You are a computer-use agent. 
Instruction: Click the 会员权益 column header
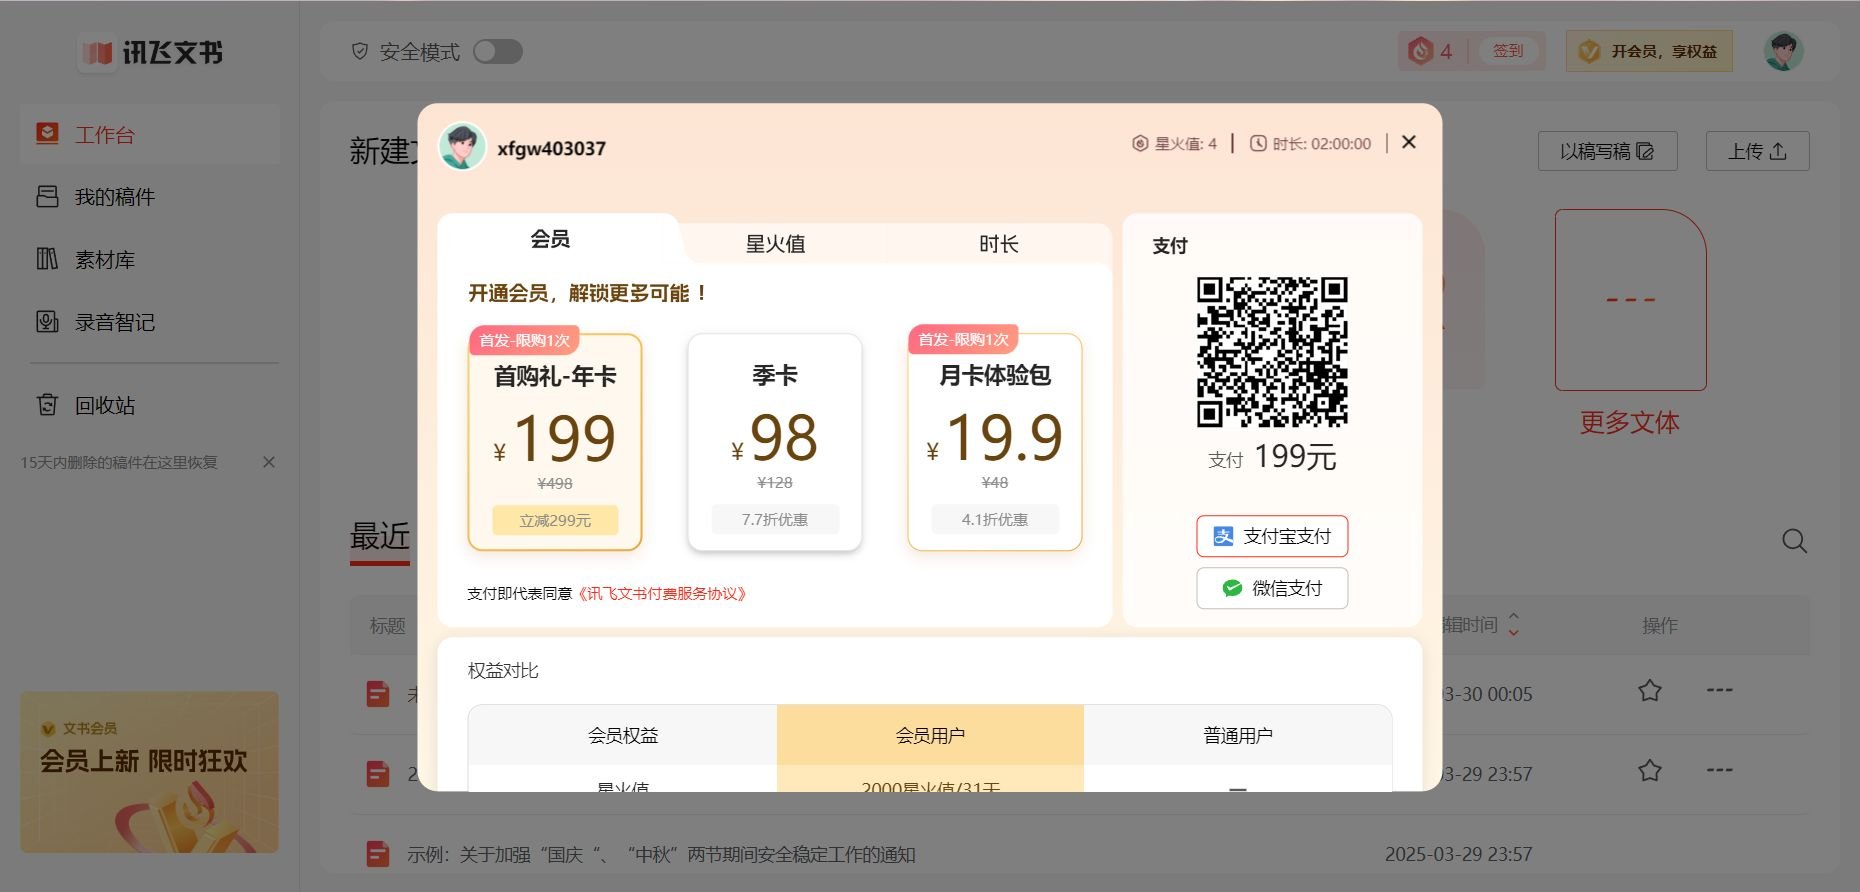(623, 735)
